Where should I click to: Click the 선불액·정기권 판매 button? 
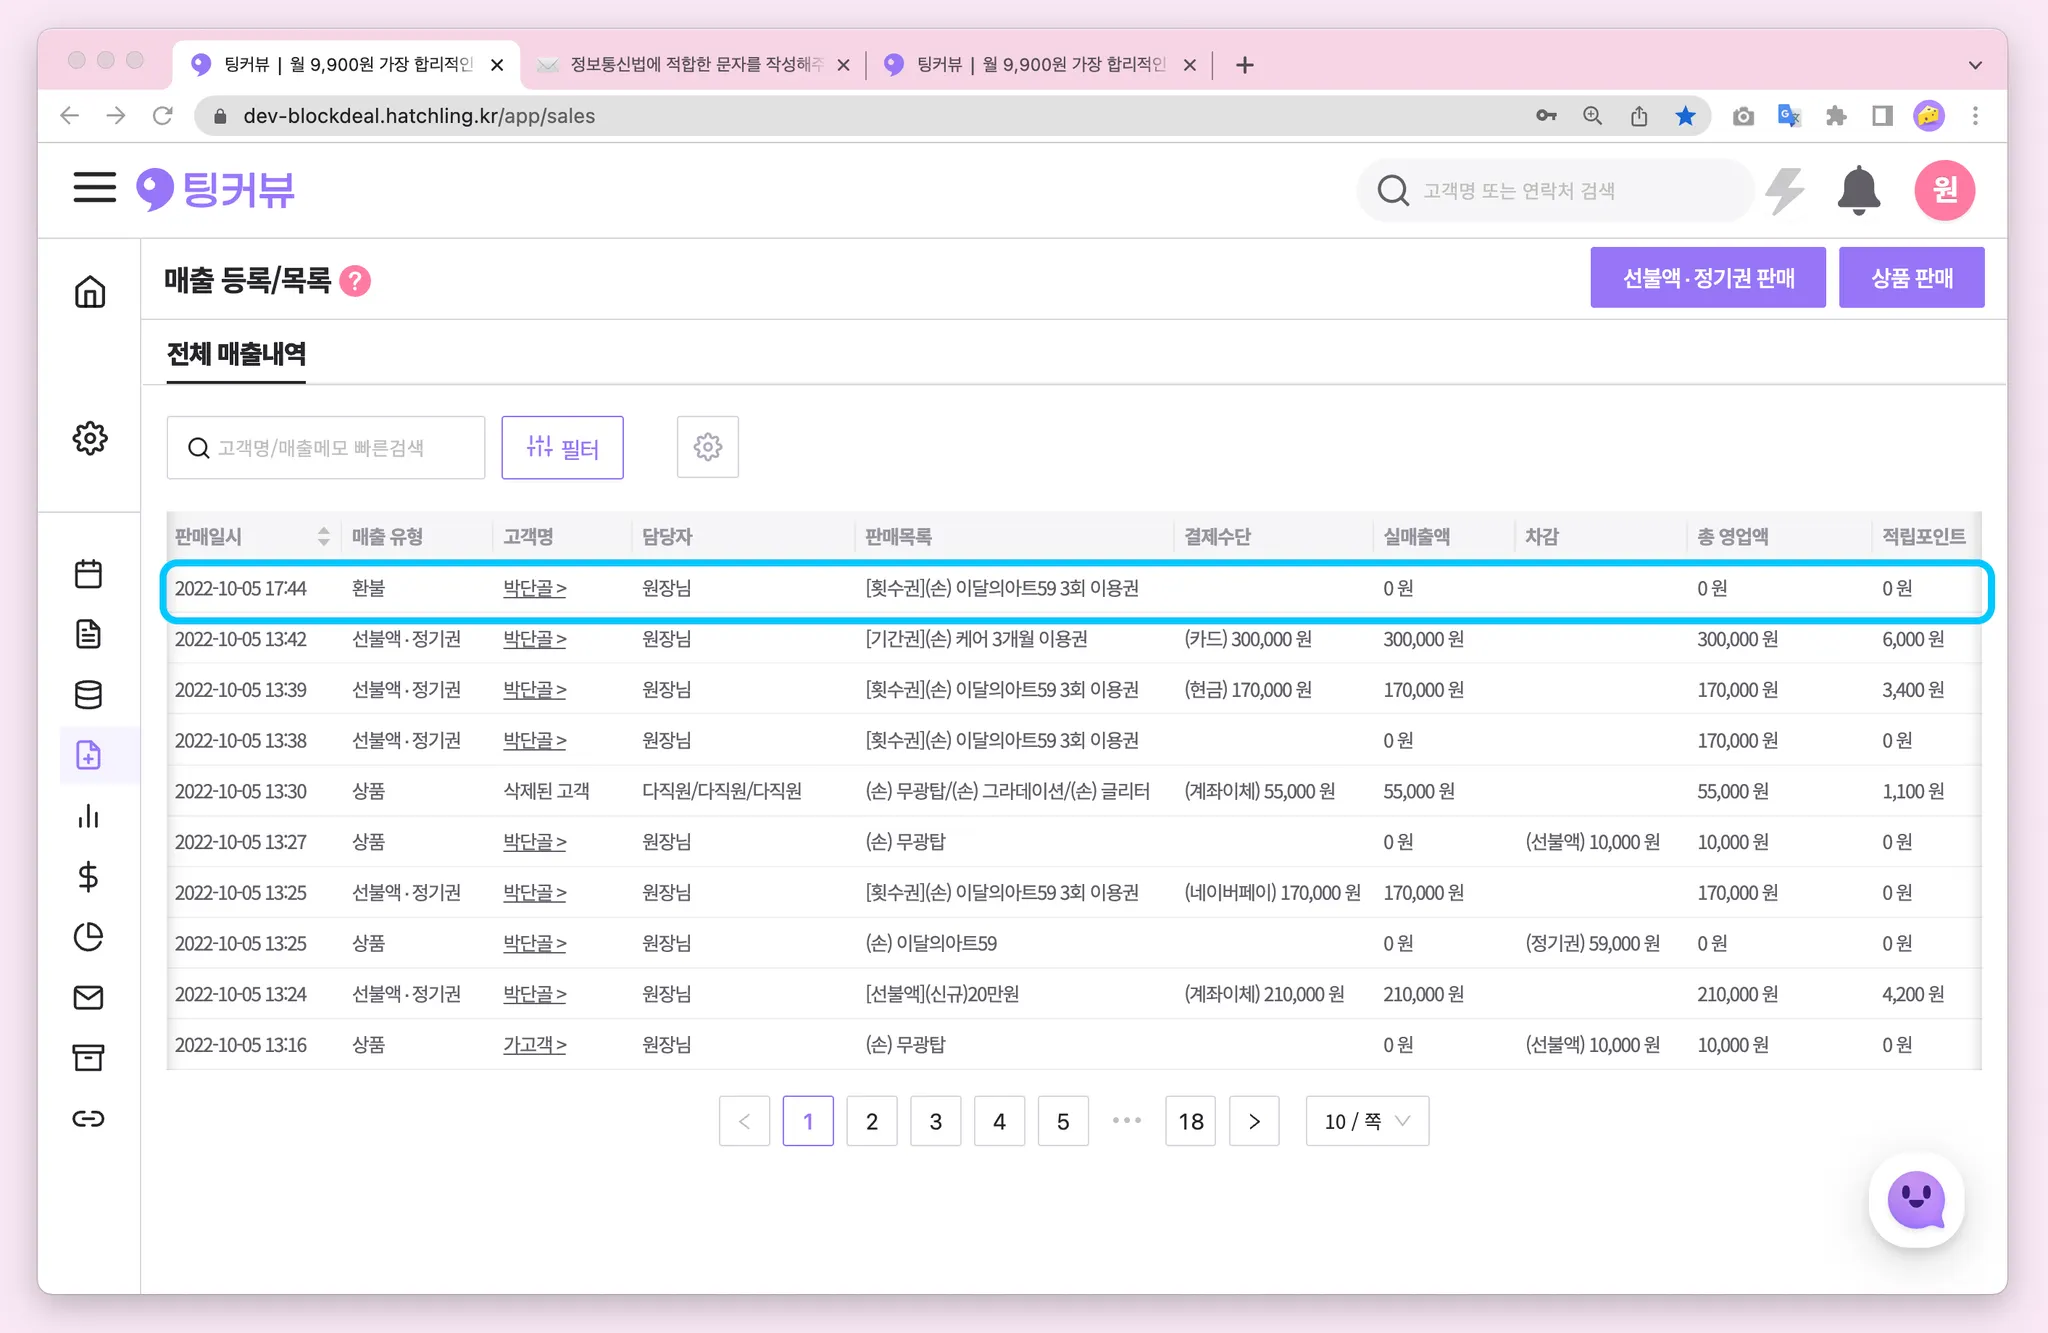coord(1707,278)
